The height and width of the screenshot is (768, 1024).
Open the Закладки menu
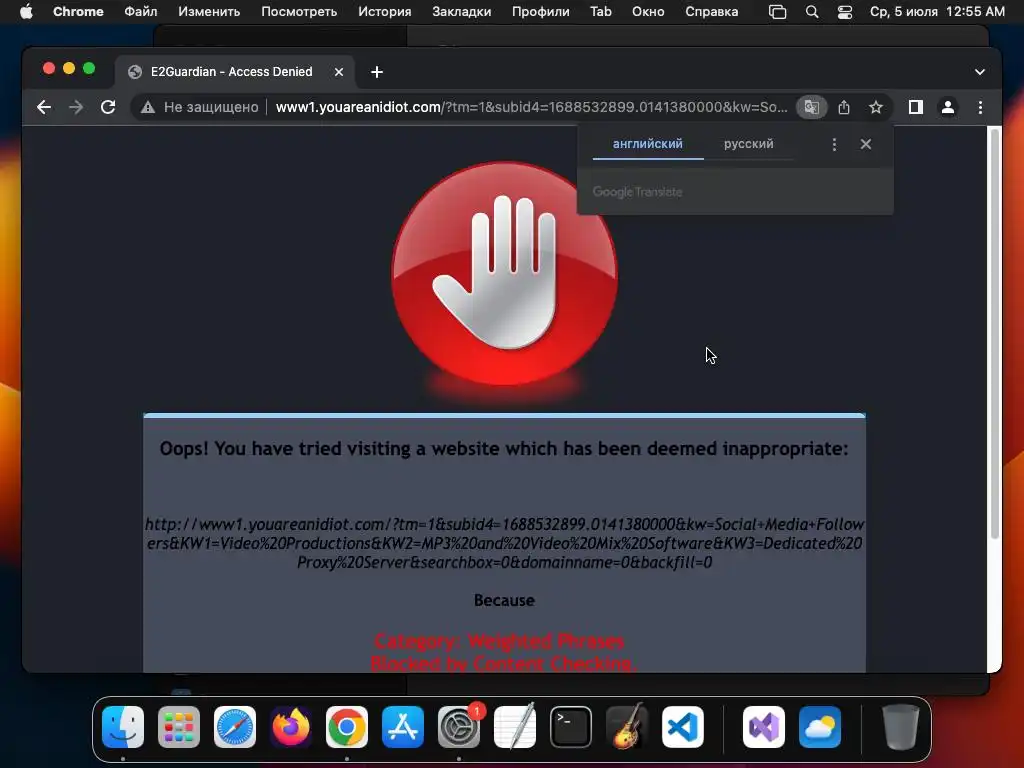[462, 12]
